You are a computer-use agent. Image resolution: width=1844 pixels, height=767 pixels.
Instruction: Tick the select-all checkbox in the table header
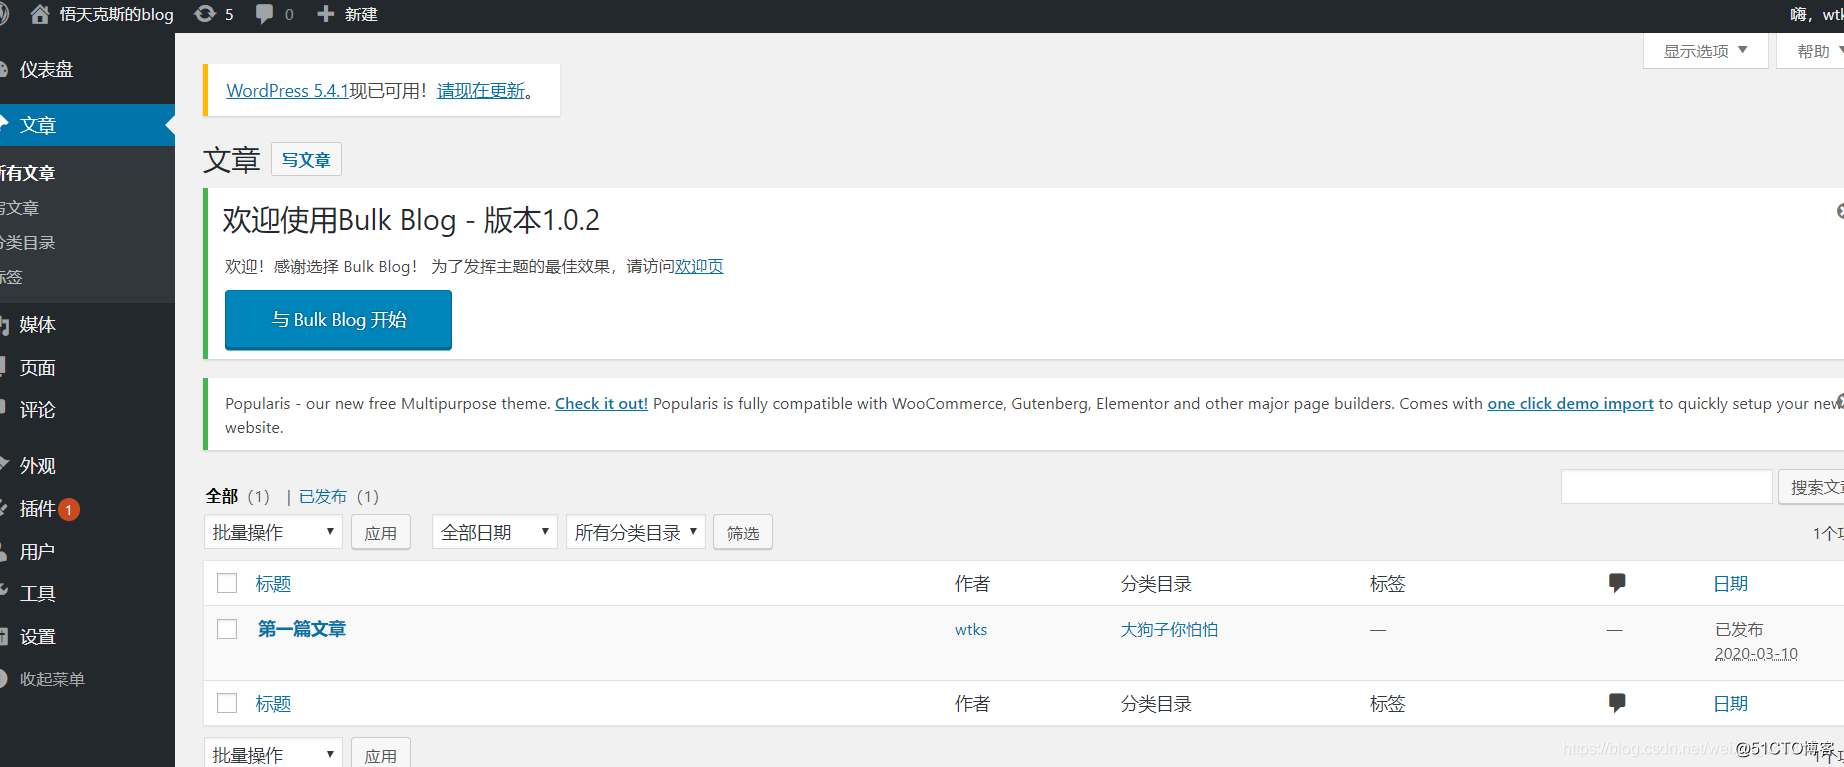227,583
